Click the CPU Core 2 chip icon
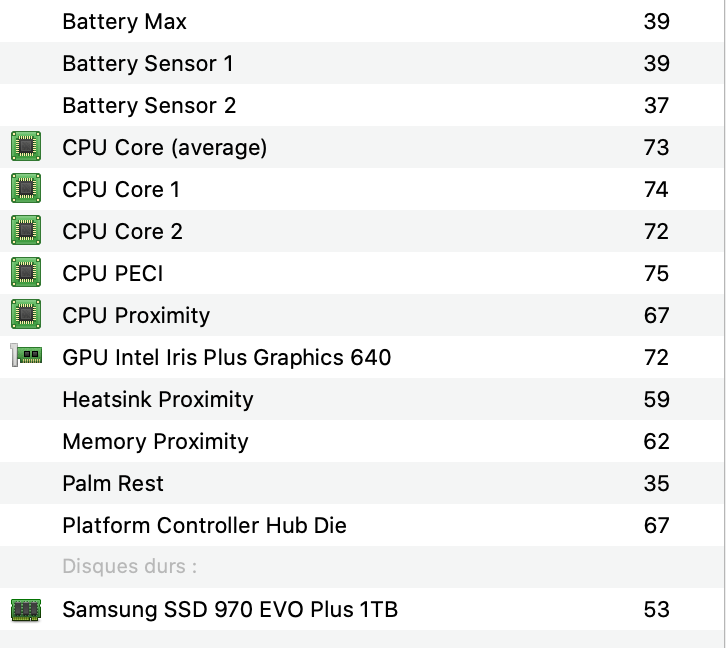This screenshot has width=726, height=648. pos(26,231)
